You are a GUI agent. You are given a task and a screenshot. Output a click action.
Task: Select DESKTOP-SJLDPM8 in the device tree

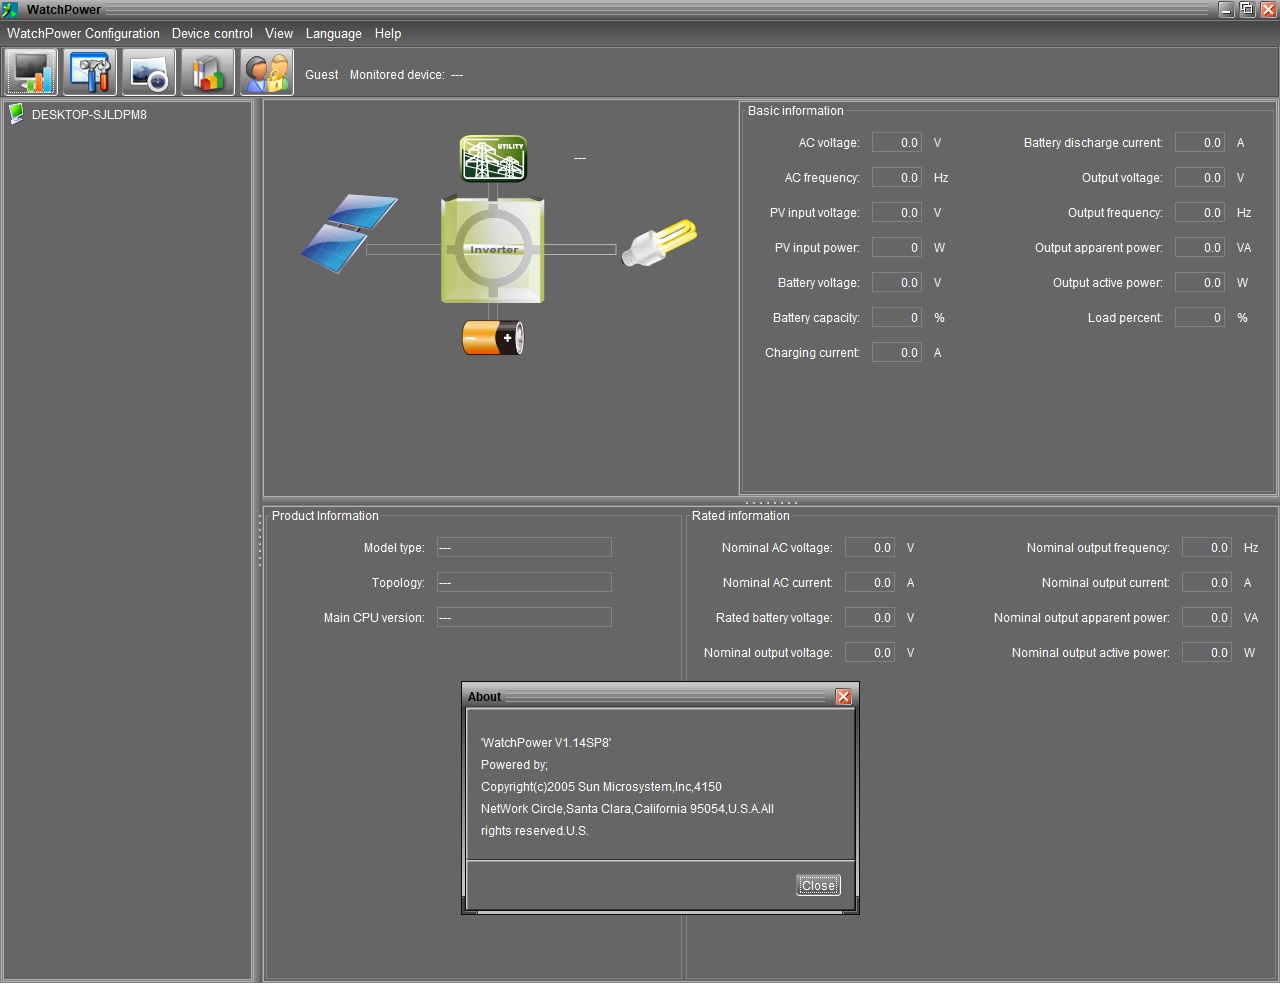89,115
